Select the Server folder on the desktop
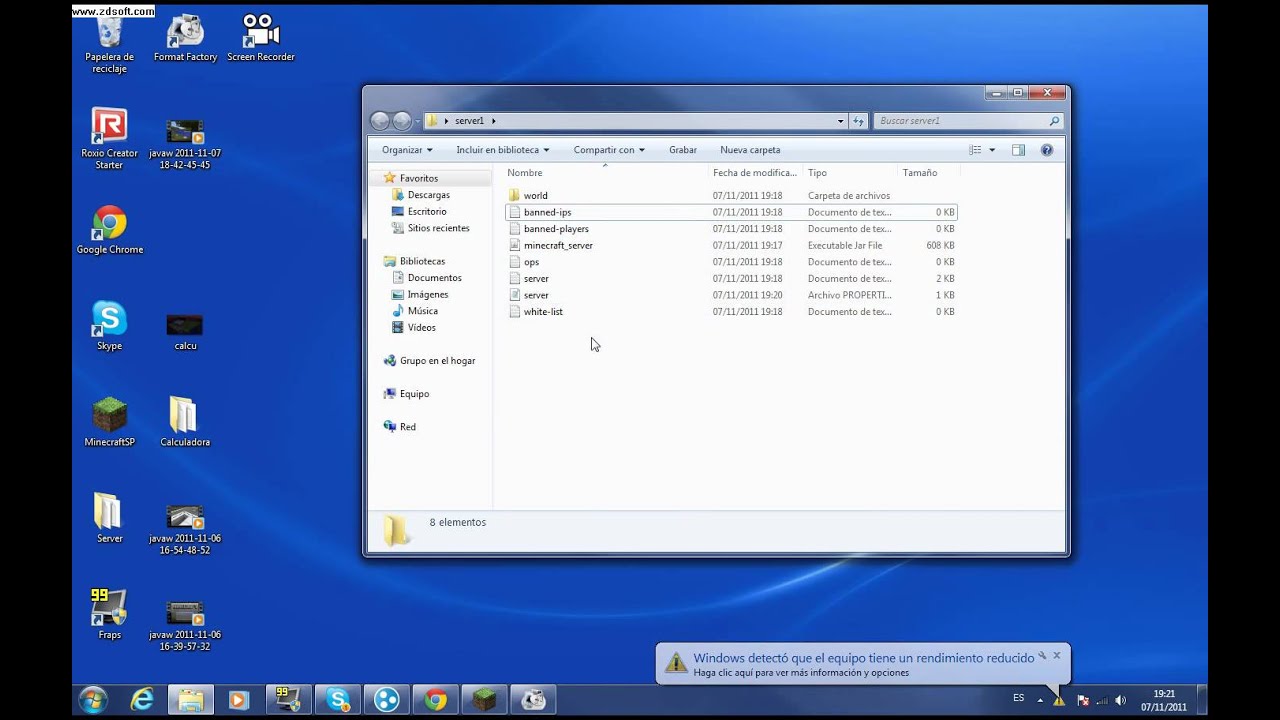The width and height of the screenshot is (1280, 720). pyautogui.click(x=109, y=518)
